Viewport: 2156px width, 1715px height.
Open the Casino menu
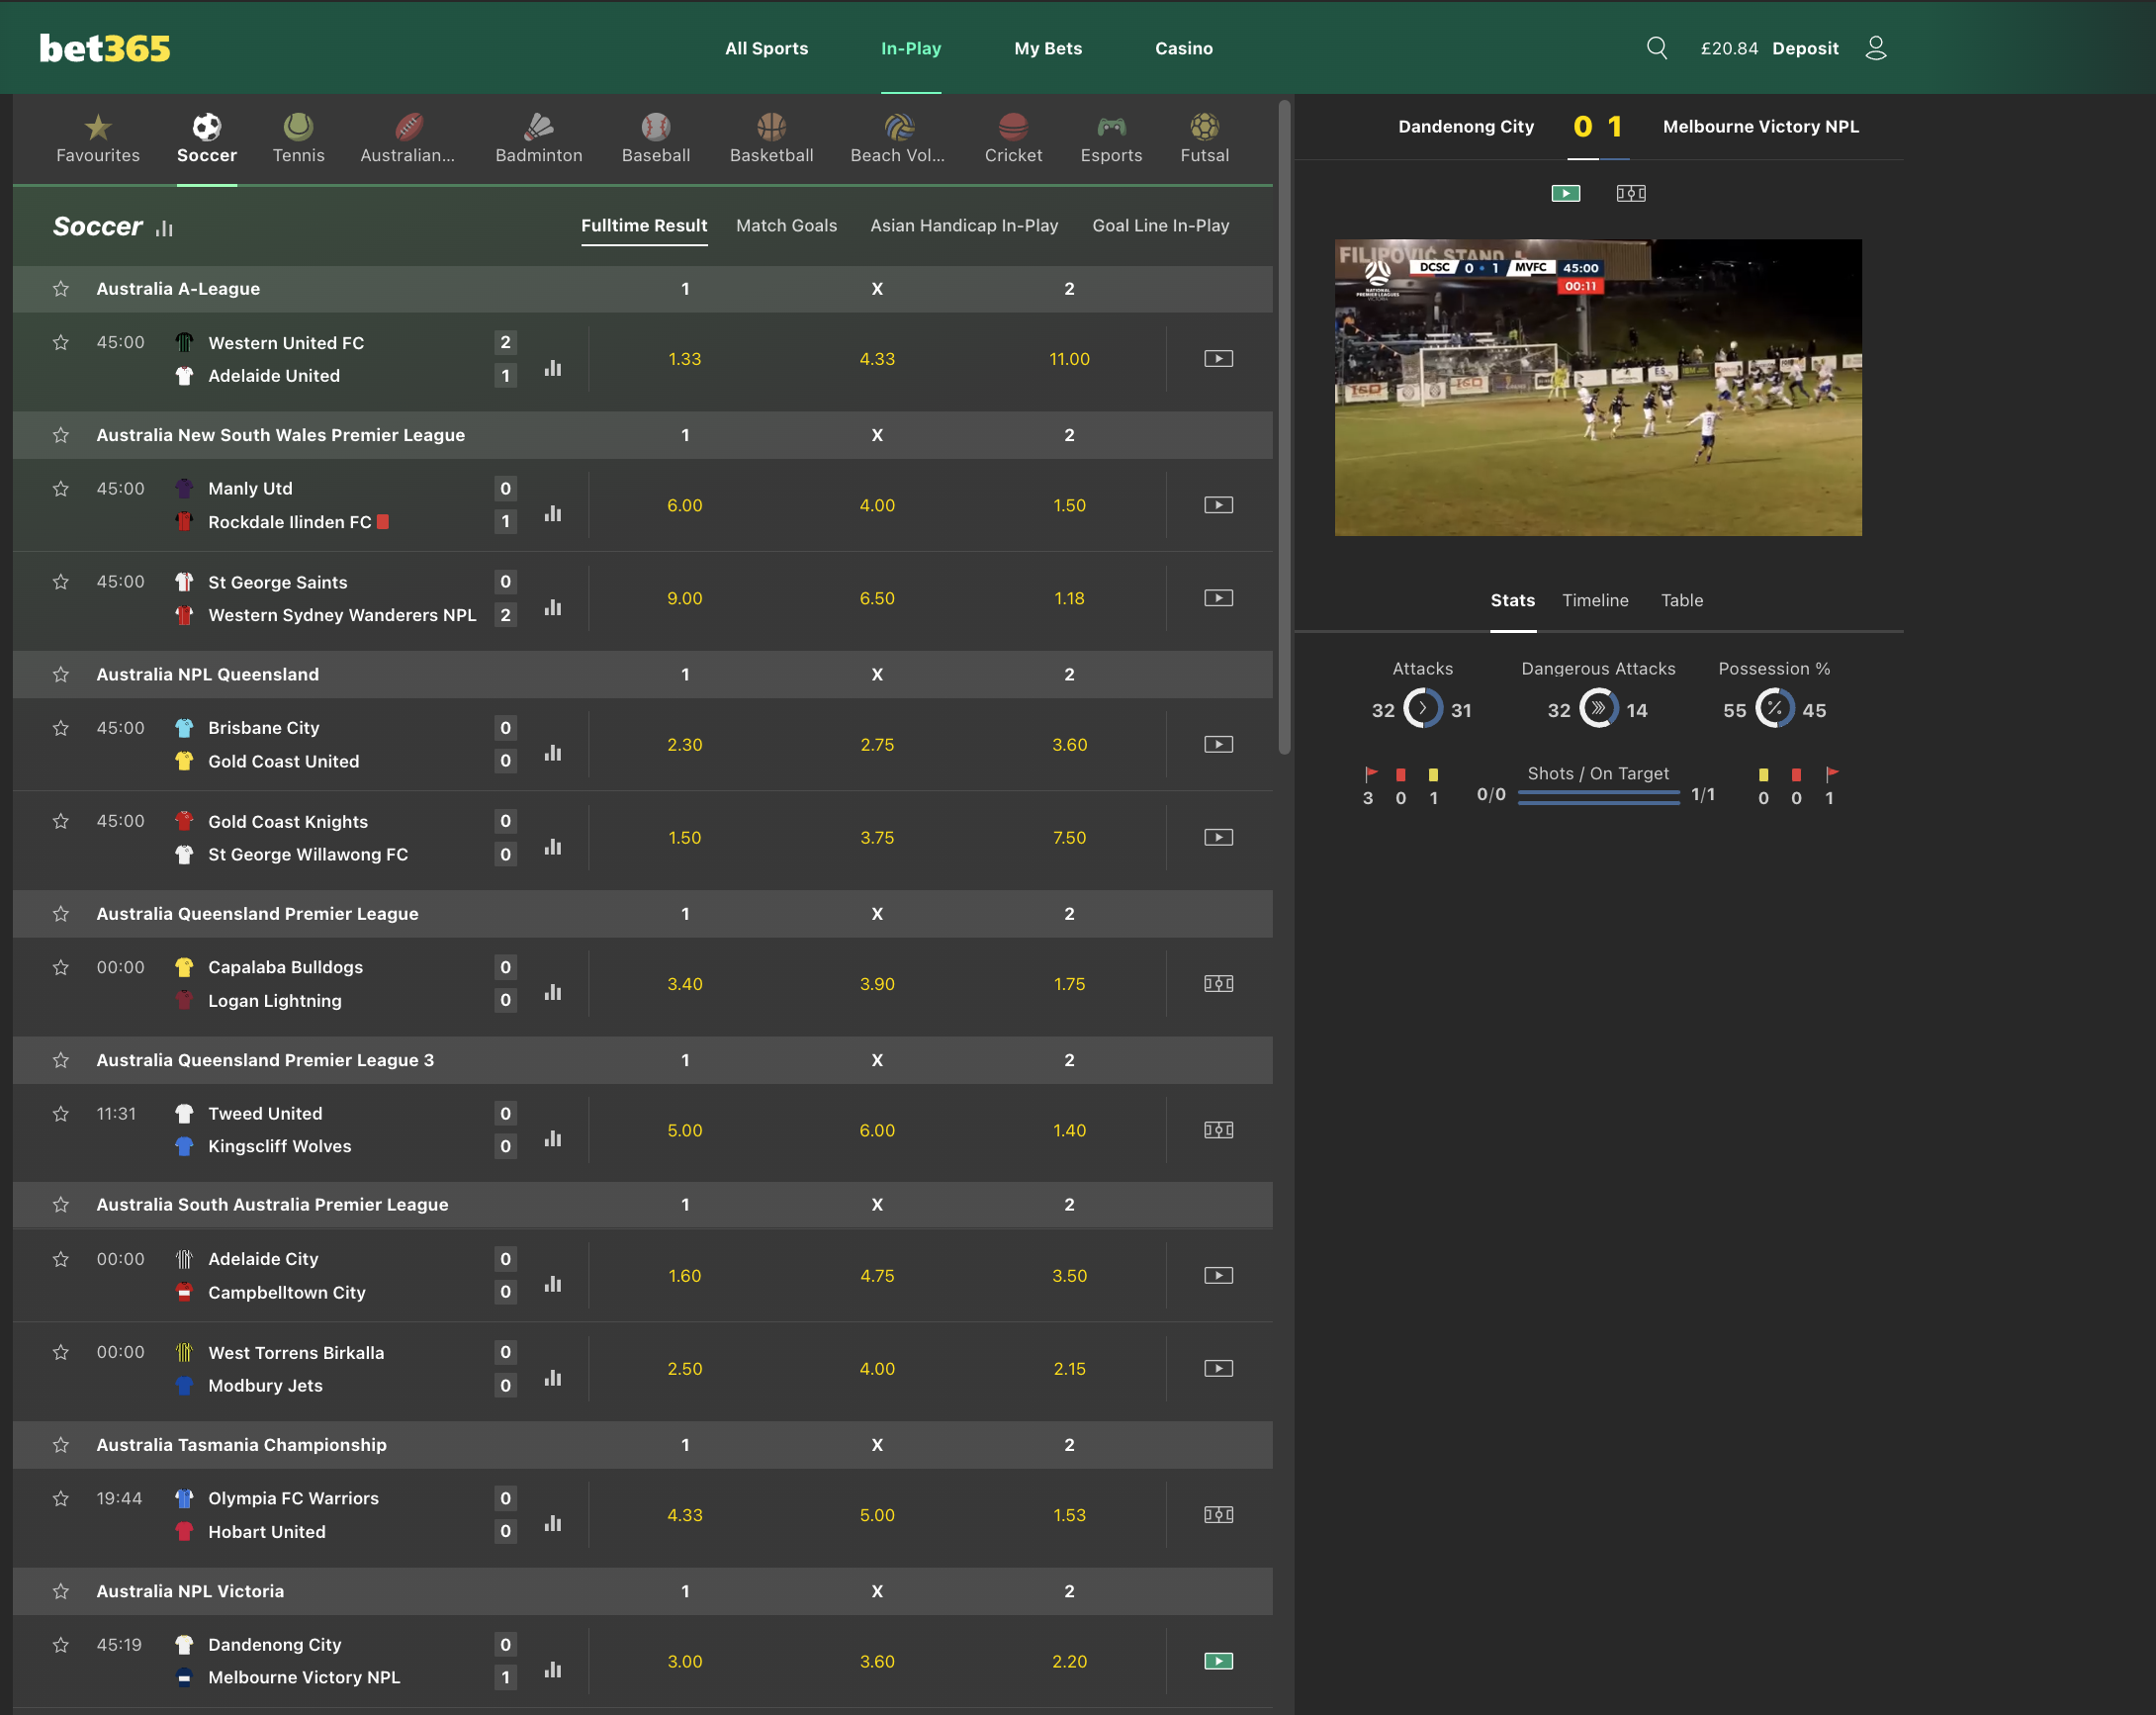tap(1183, 48)
